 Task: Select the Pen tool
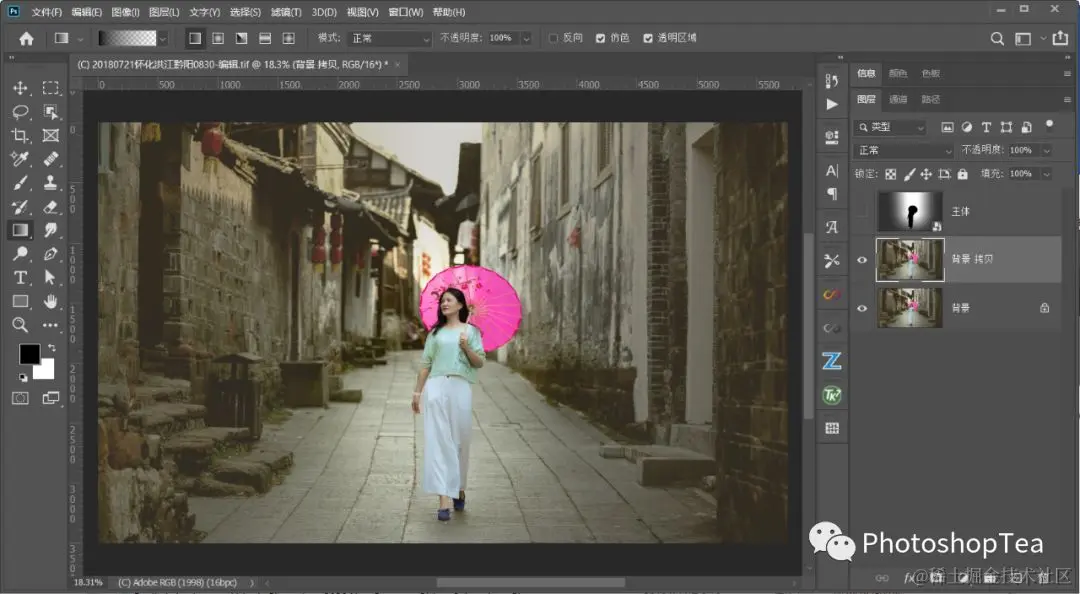50,254
